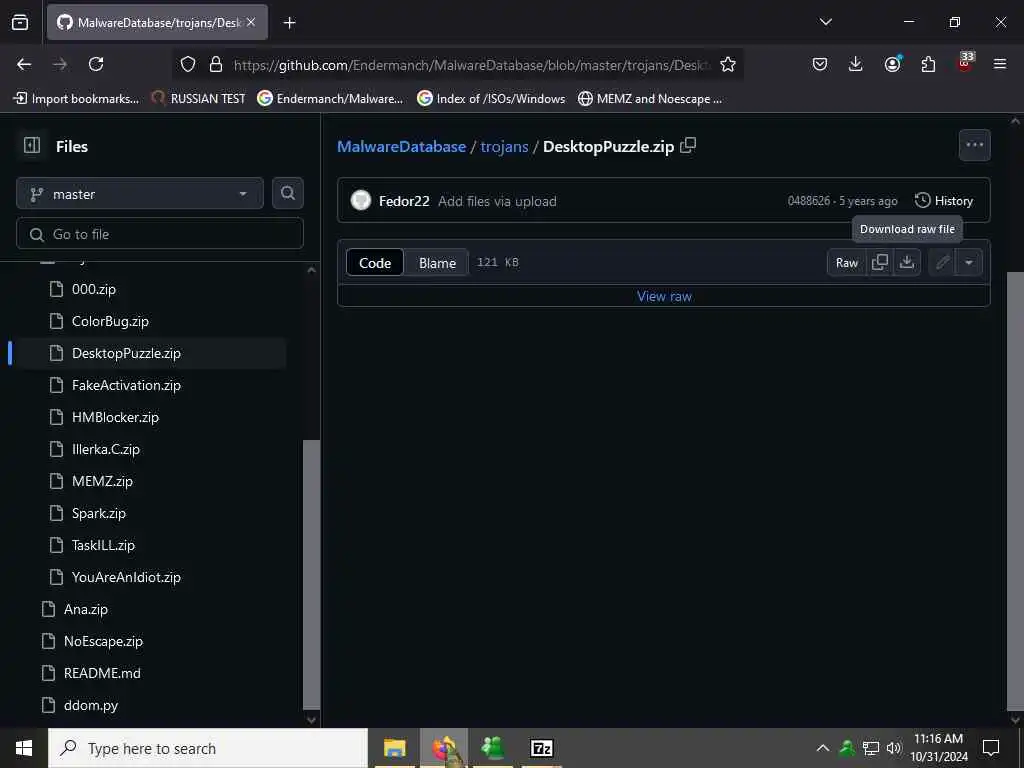
Task: Show hidden system tray icons chevron
Action: click(x=823, y=748)
